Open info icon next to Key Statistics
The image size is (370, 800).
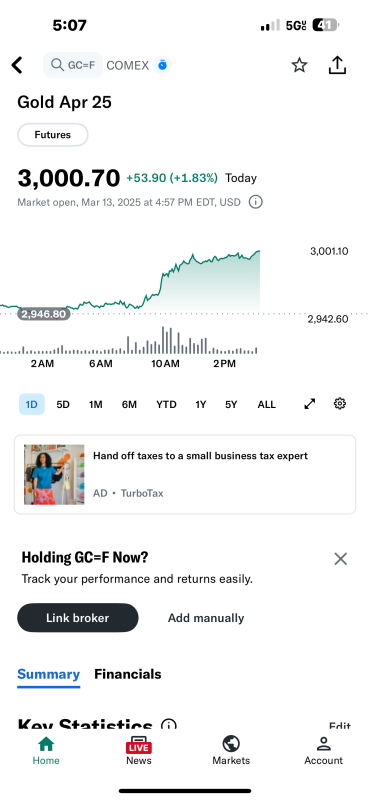[168, 725]
